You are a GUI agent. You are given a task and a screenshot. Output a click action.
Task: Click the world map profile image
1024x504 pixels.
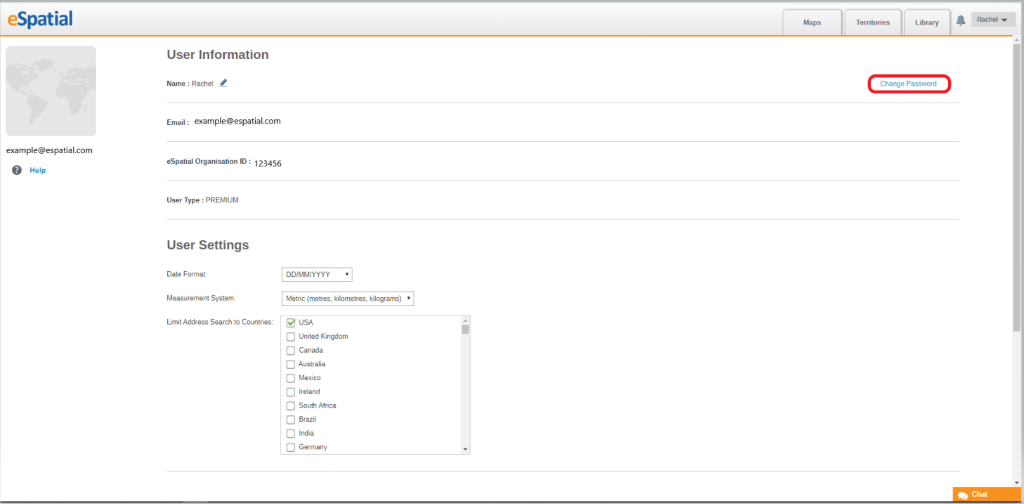coord(51,91)
